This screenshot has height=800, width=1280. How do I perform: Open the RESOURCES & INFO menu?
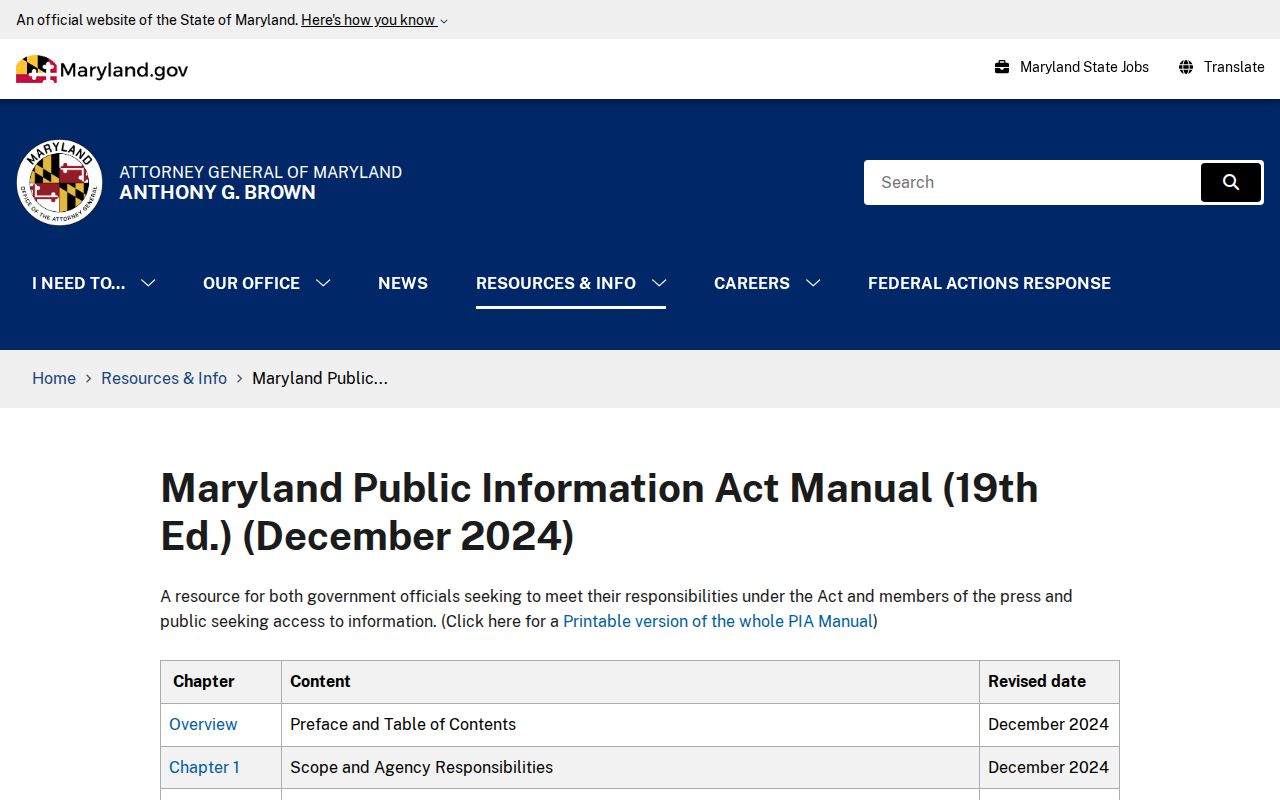pos(556,283)
